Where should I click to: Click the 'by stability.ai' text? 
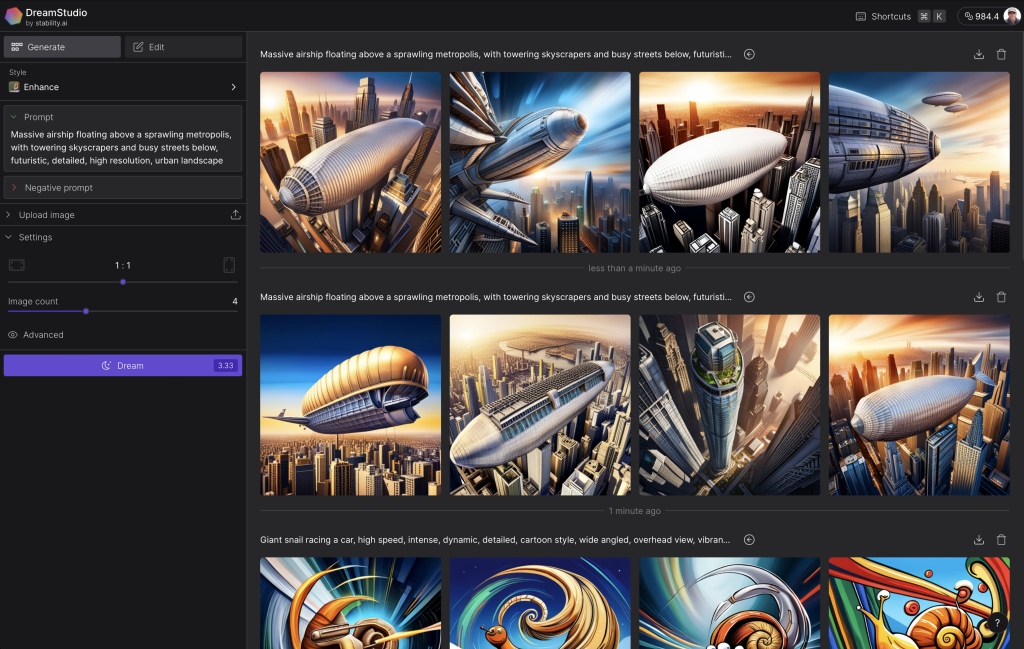point(46,24)
